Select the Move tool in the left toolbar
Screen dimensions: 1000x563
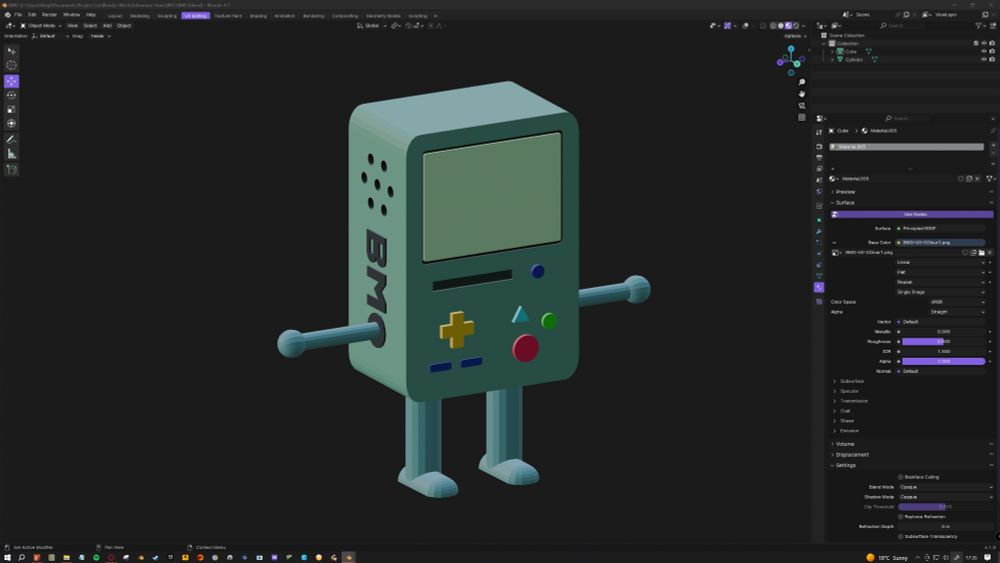pyautogui.click(x=12, y=81)
